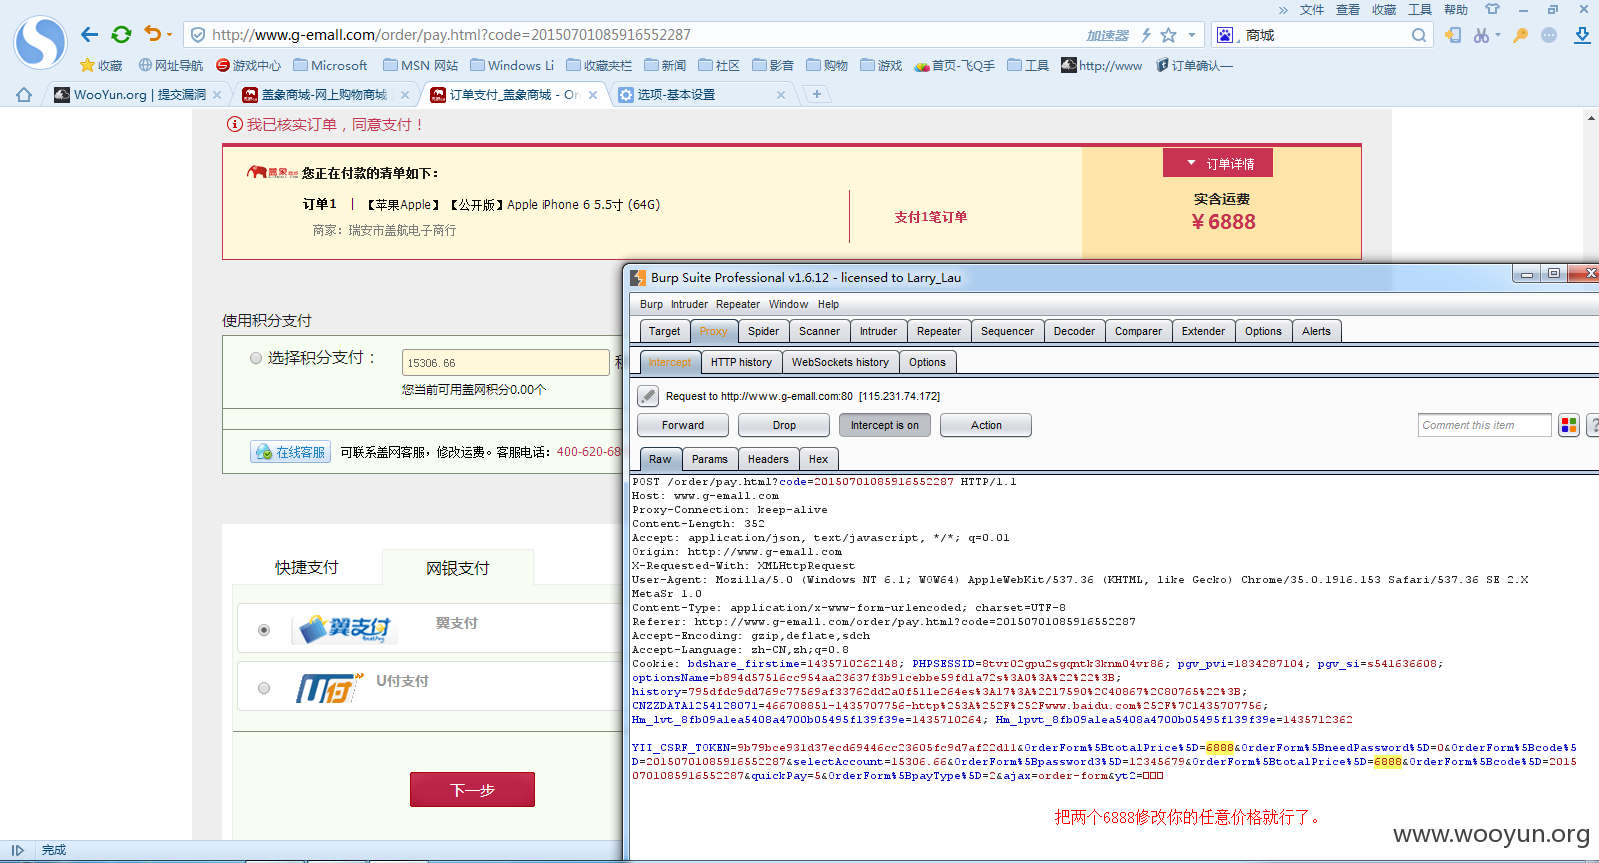Click the lightning accelerator icon

tap(1146, 35)
